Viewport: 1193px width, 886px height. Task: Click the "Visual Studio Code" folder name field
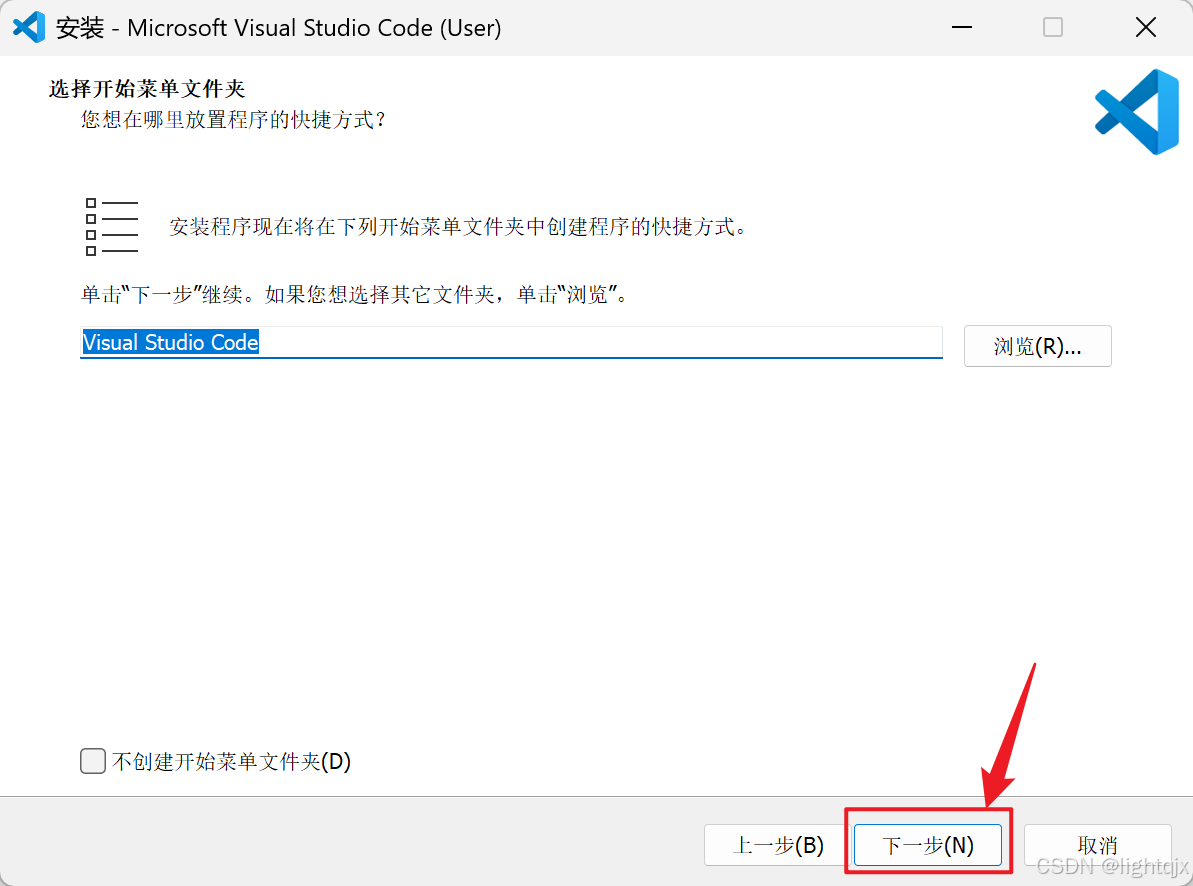coord(511,343)
